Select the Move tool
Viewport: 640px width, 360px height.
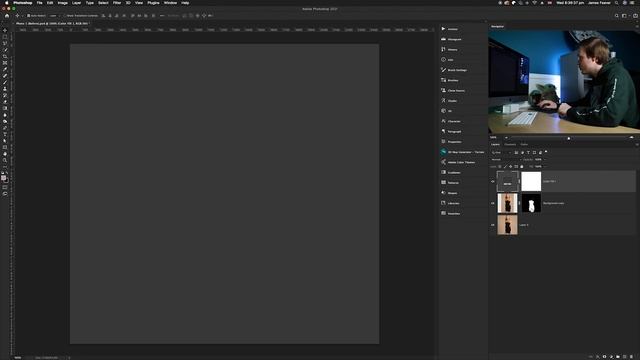5,30
